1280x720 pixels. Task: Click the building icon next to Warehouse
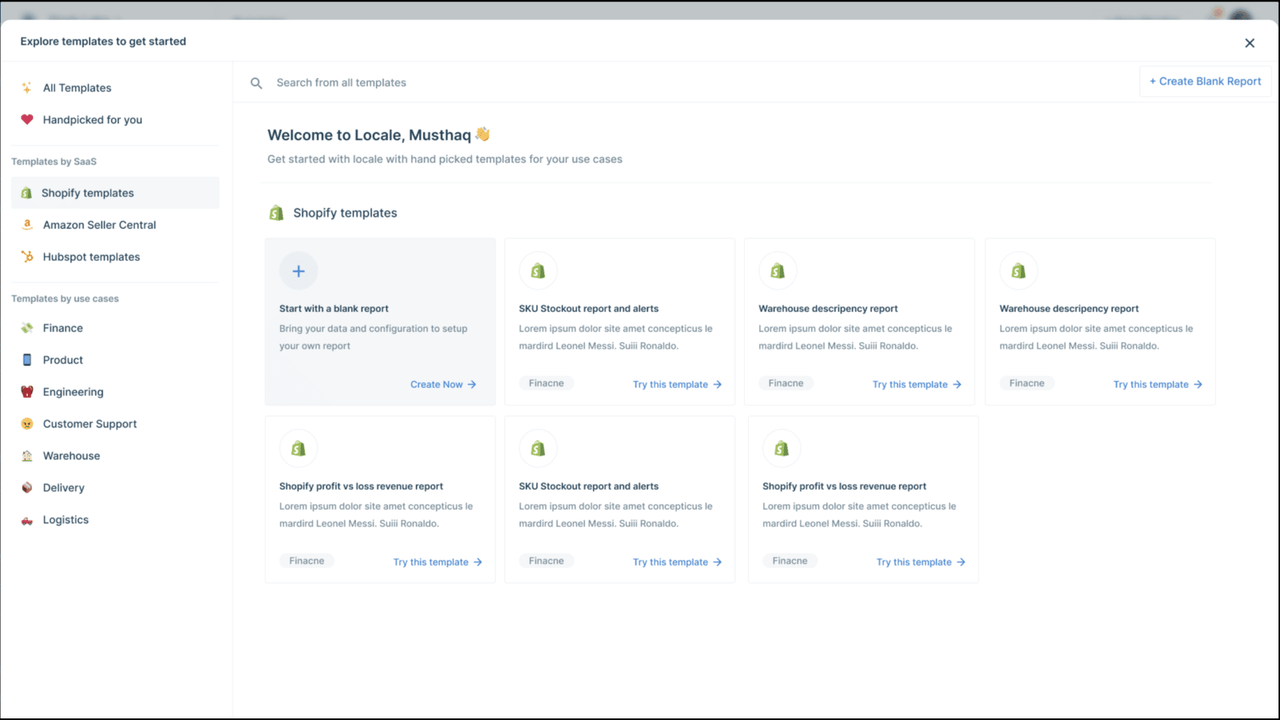tap(27, 456)
